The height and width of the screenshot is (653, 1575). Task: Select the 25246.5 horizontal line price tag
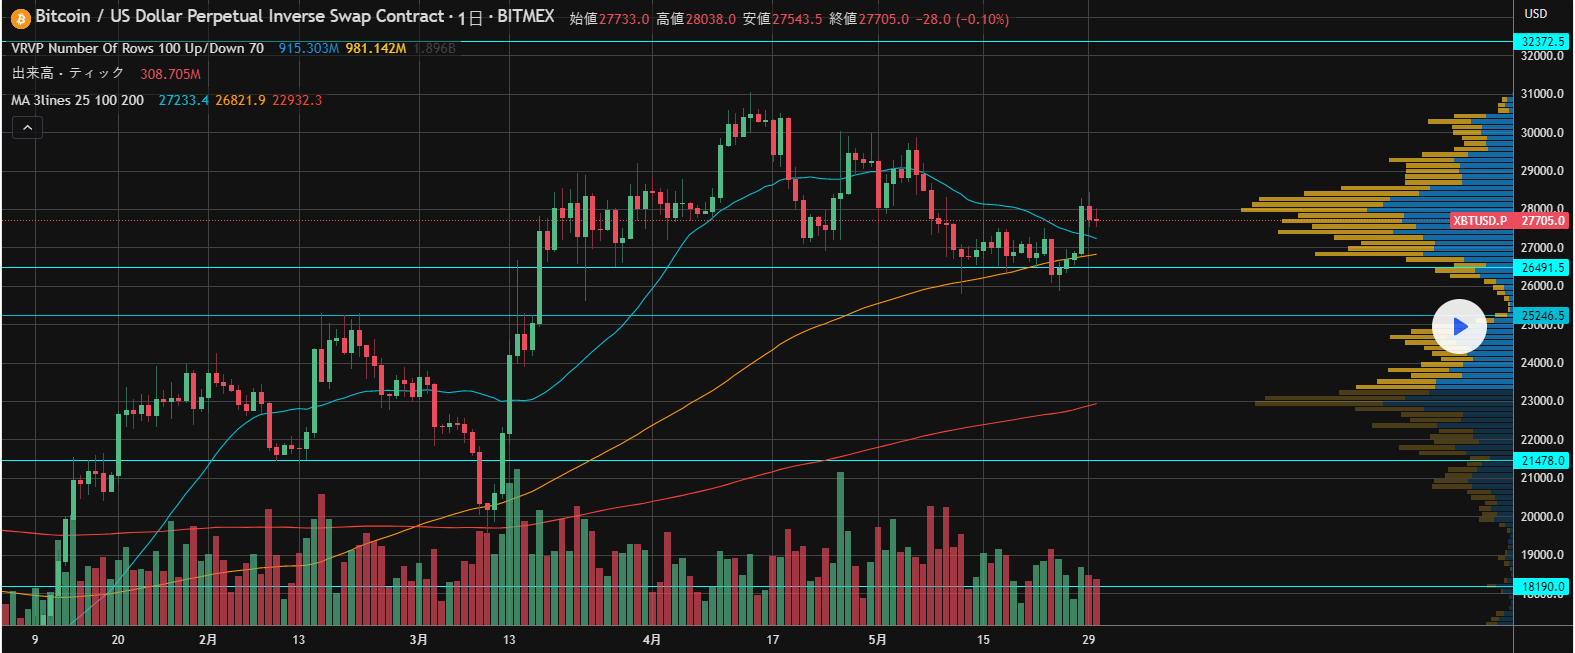(1542, 316)
